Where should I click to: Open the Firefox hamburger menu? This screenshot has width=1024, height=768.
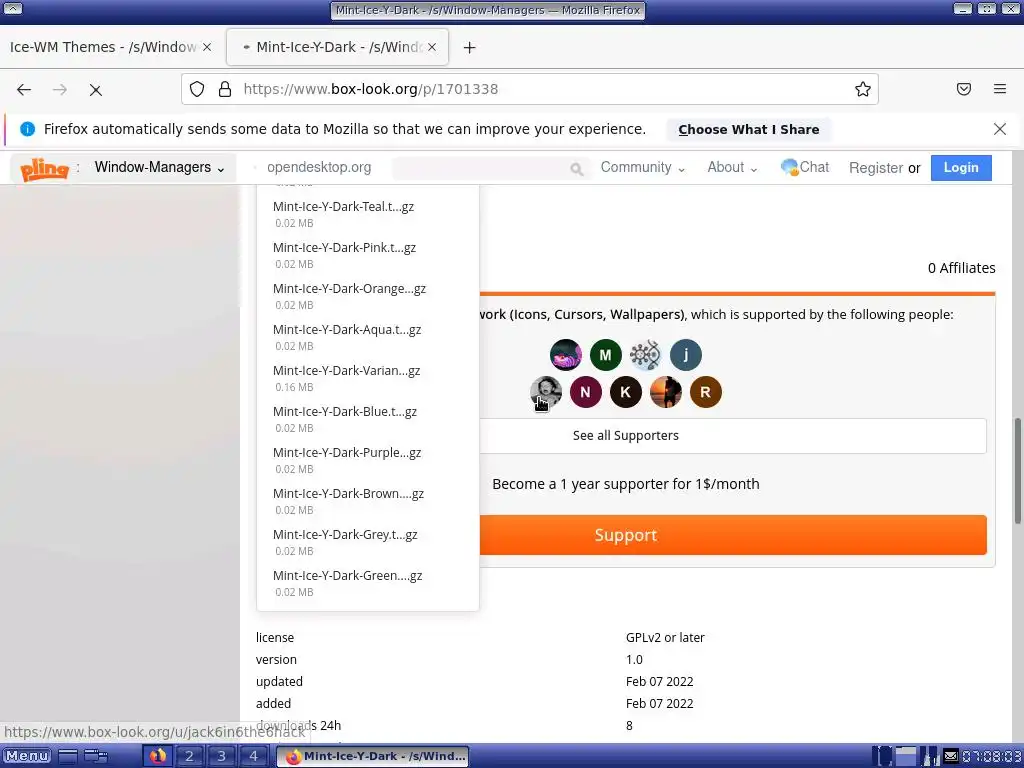point(1000,89)
